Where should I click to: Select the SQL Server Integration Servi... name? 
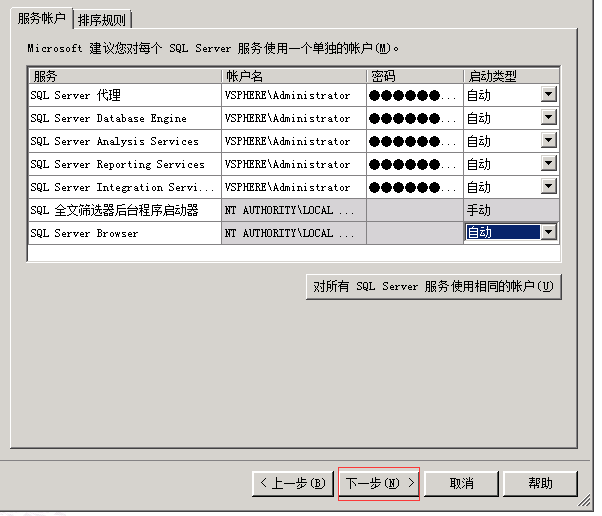(x=125, y=187)
